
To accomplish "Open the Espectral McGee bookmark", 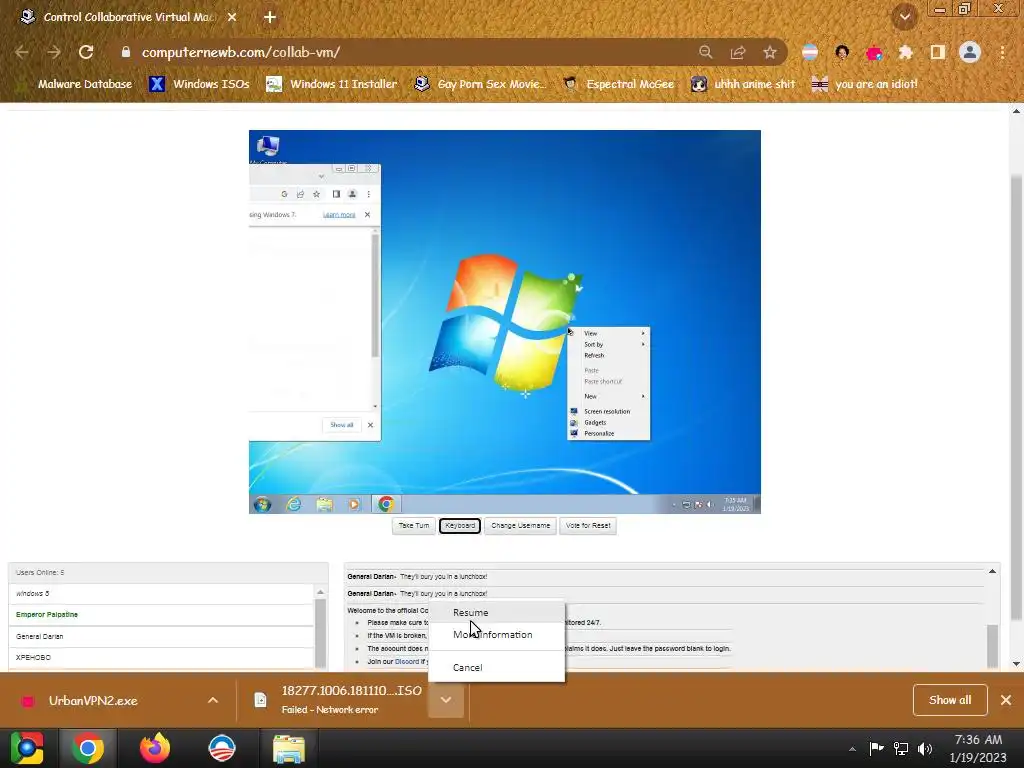I will pos(618,84).
